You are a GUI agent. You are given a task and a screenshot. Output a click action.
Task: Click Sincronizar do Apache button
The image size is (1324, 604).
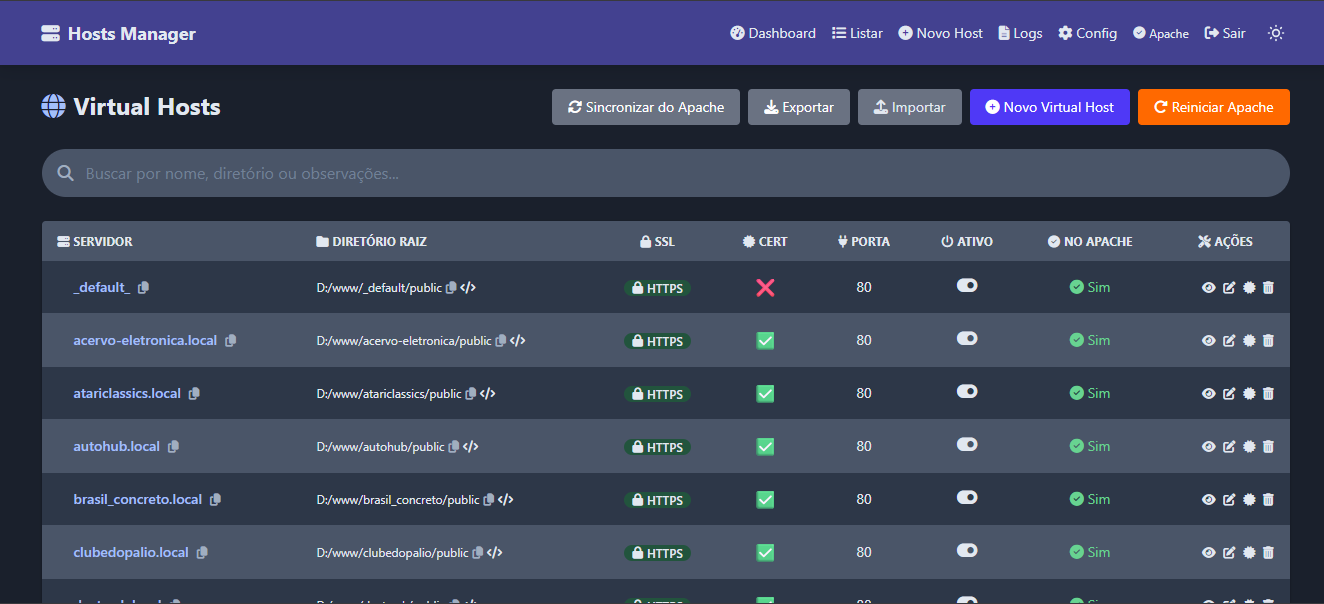[646, 107]
